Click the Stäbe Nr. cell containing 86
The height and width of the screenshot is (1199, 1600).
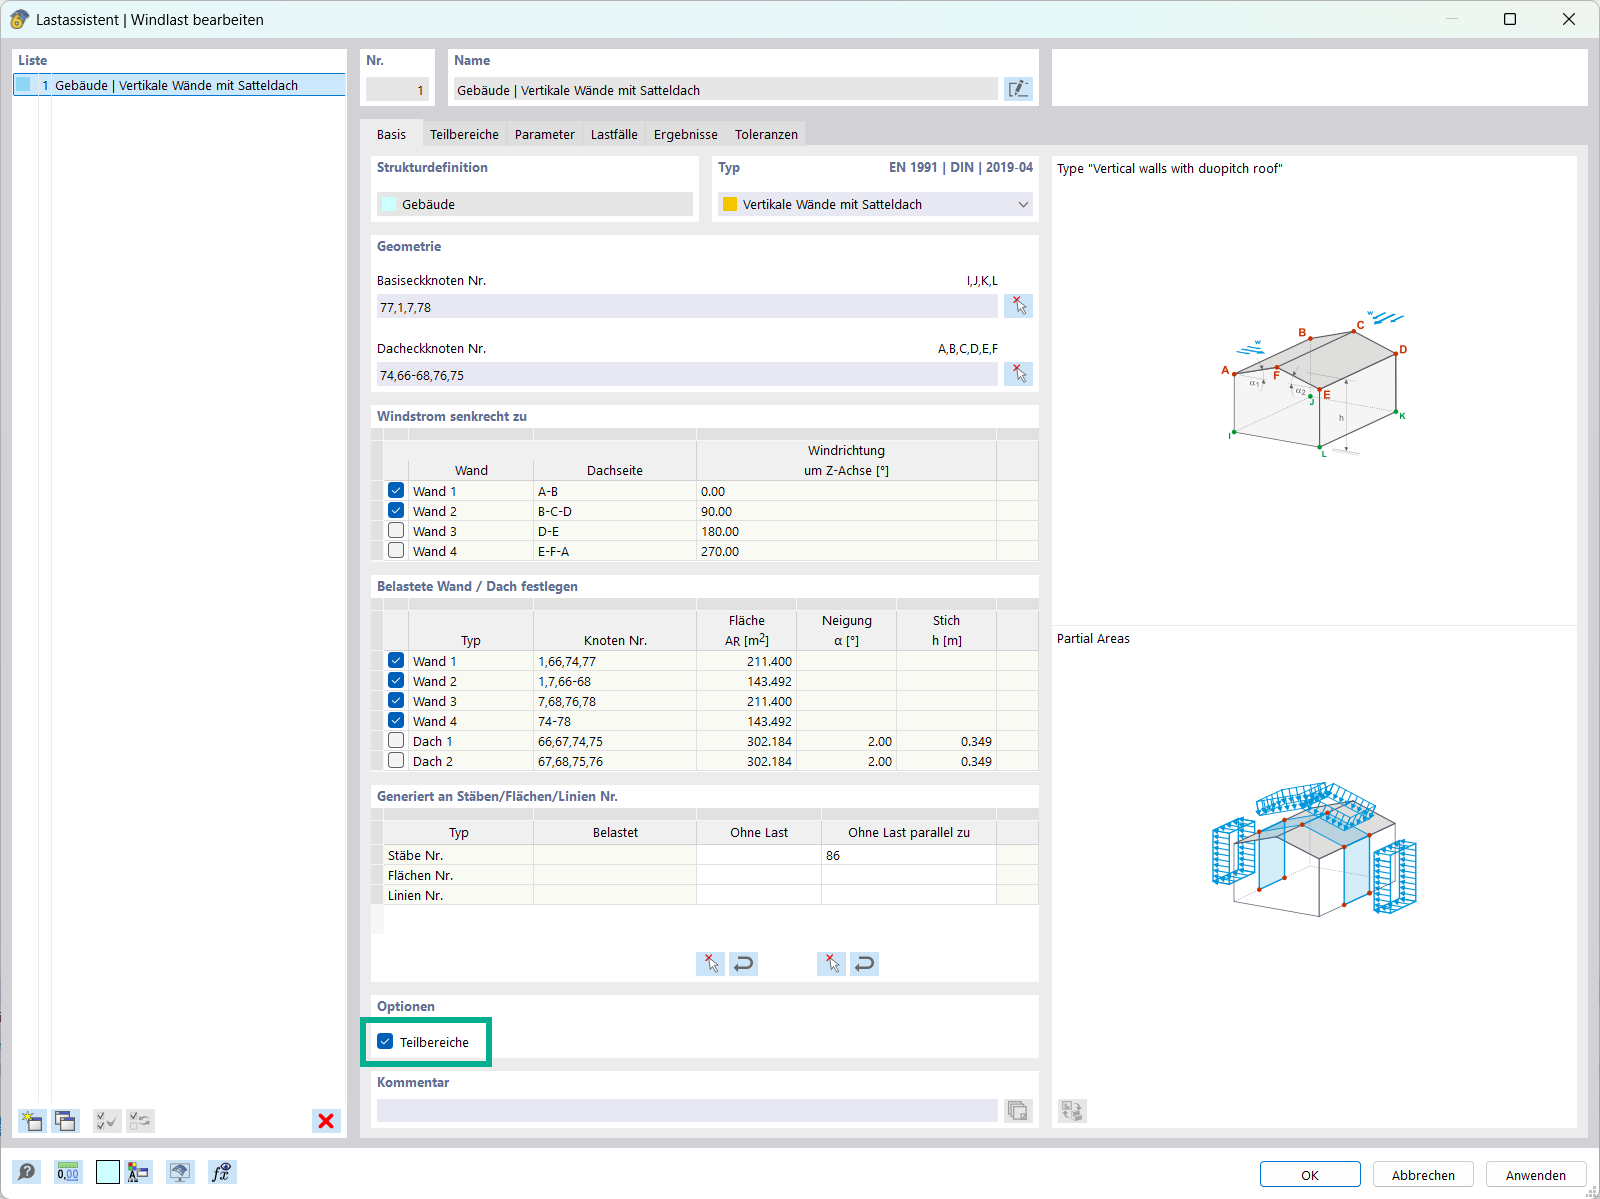[x=908, y=855]
